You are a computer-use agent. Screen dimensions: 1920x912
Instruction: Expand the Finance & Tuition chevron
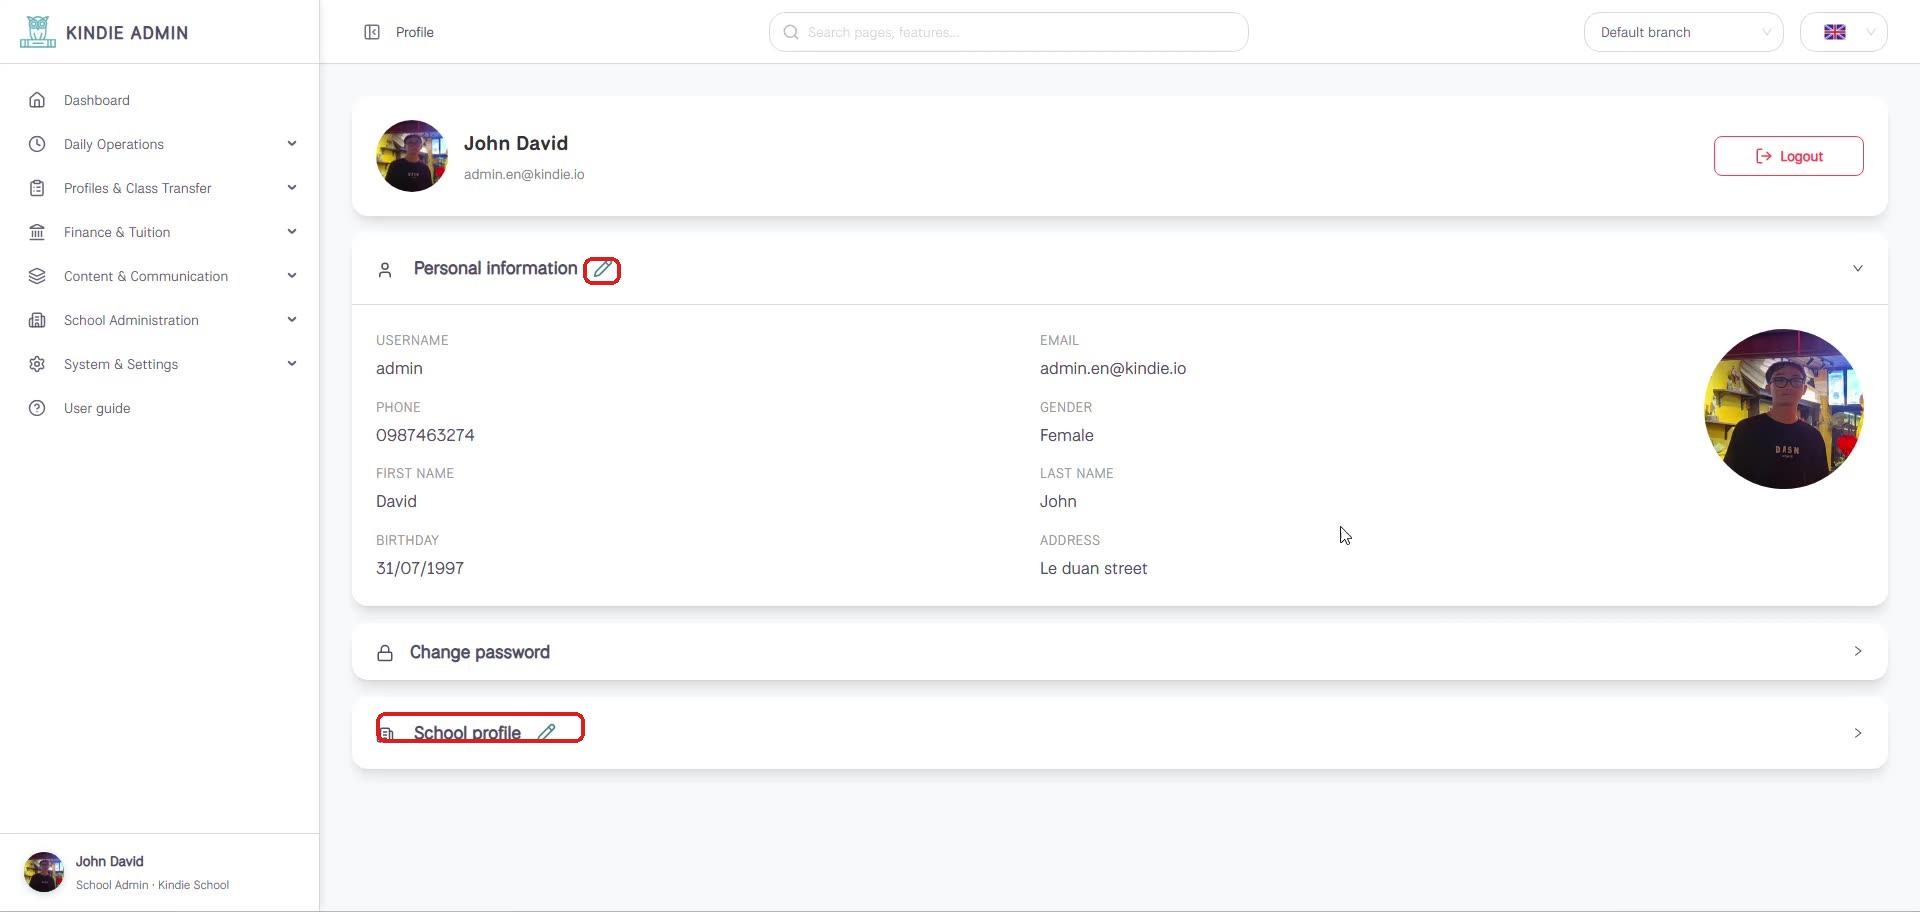(x=292, y=232)
